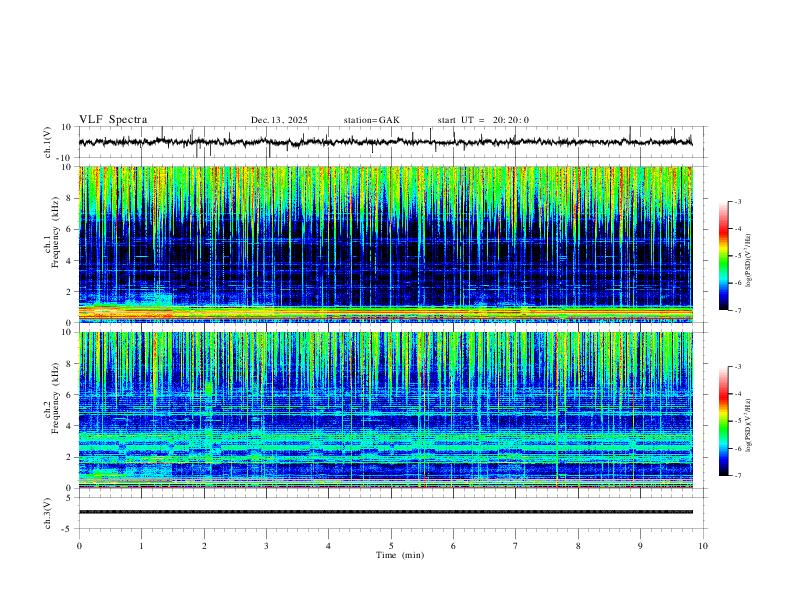
Task: Click the "8" kHz tick on ch.2 spectrogram
Action: point(69,364)
